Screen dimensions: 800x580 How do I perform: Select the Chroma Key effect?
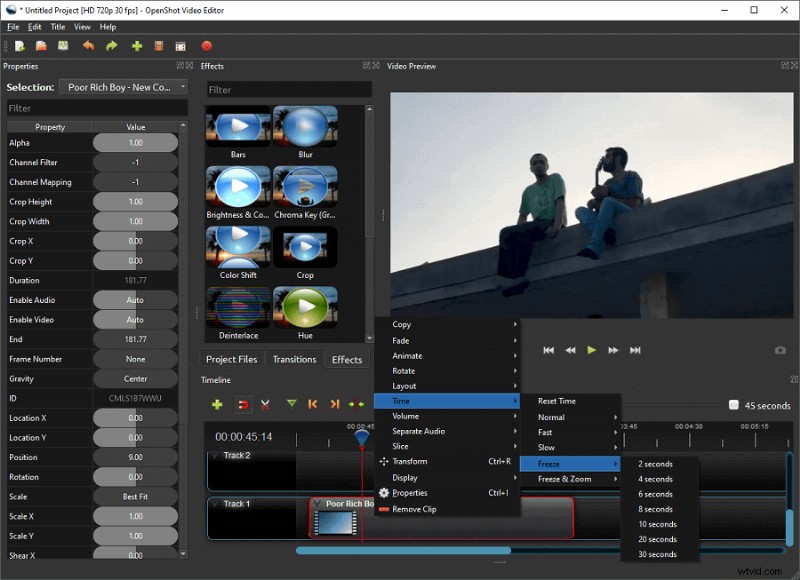click(305, 188)
